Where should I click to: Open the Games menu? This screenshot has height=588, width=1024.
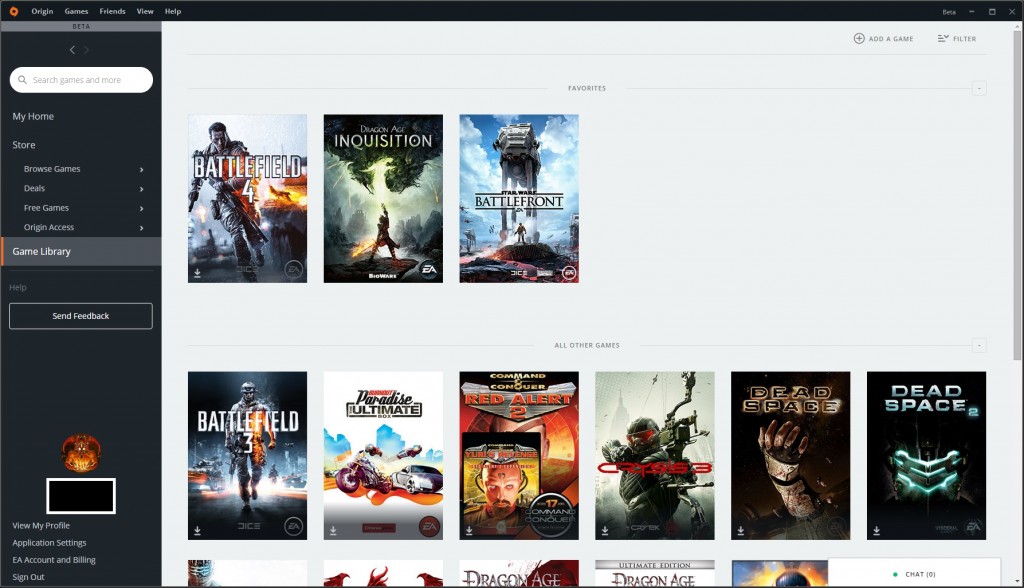(x=76, y=11)
